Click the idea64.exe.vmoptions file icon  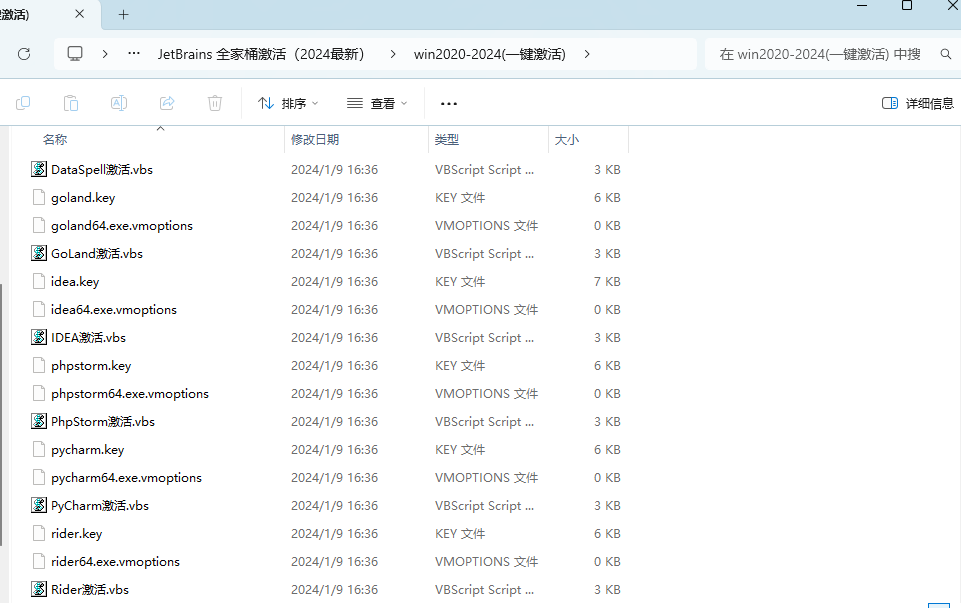click(39, 310)
